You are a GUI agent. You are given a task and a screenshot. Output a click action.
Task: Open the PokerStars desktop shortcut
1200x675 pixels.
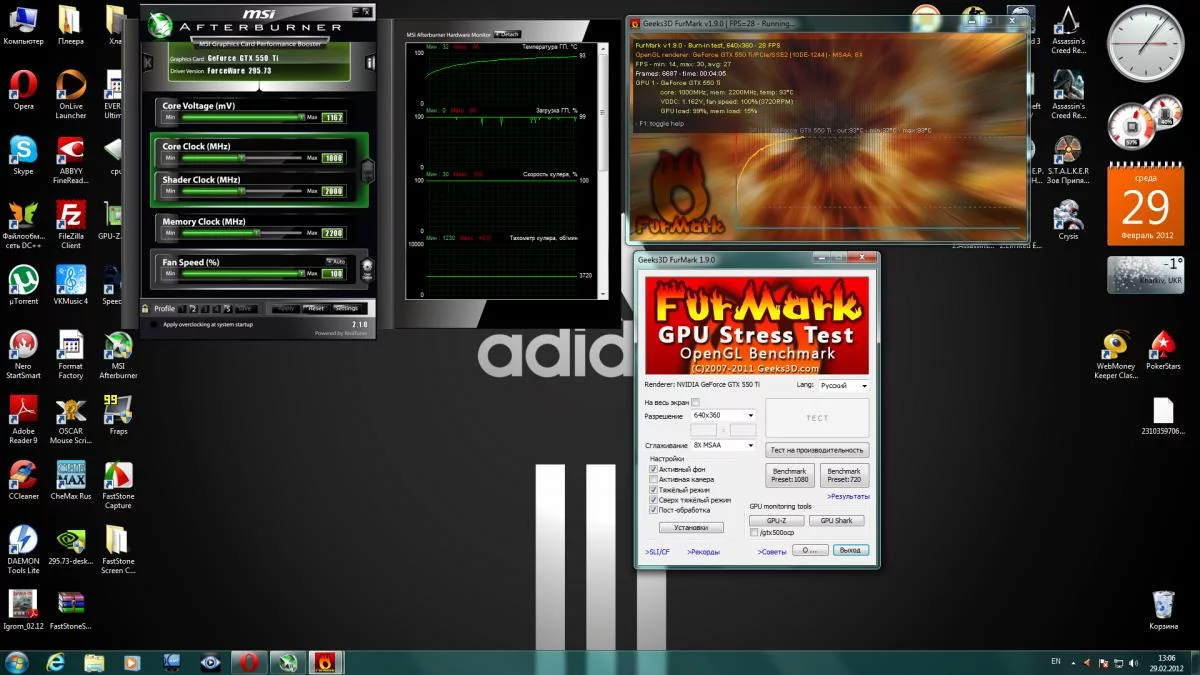(x=1163, y=350)
